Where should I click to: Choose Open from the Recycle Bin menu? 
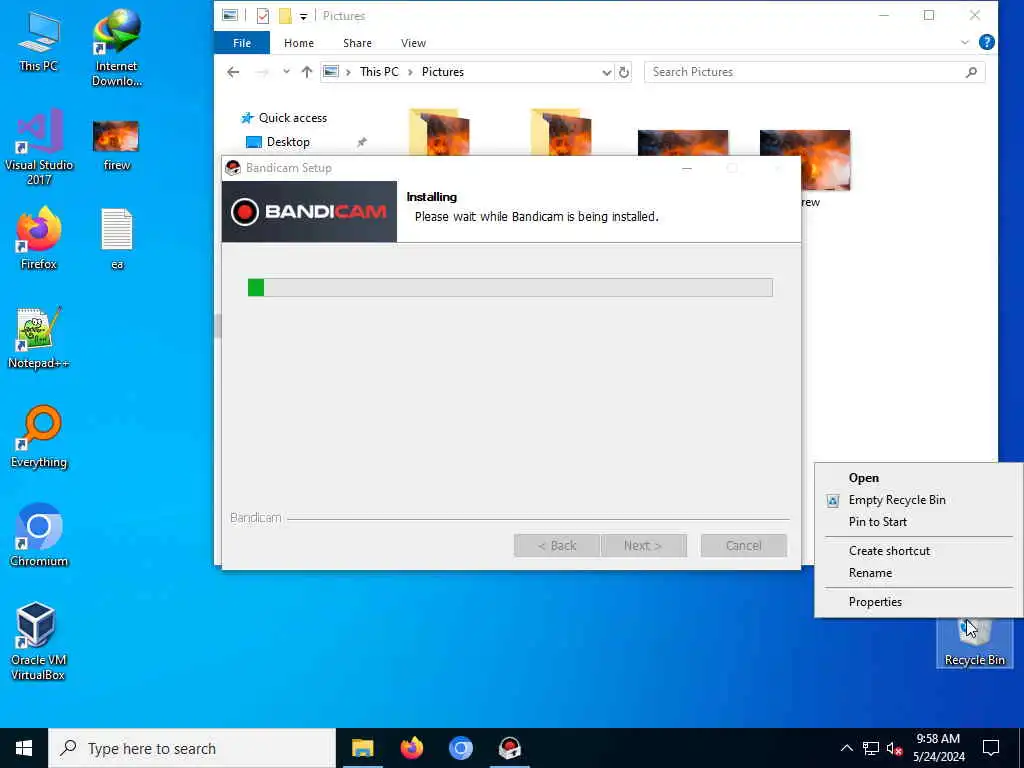click(918, 478)
